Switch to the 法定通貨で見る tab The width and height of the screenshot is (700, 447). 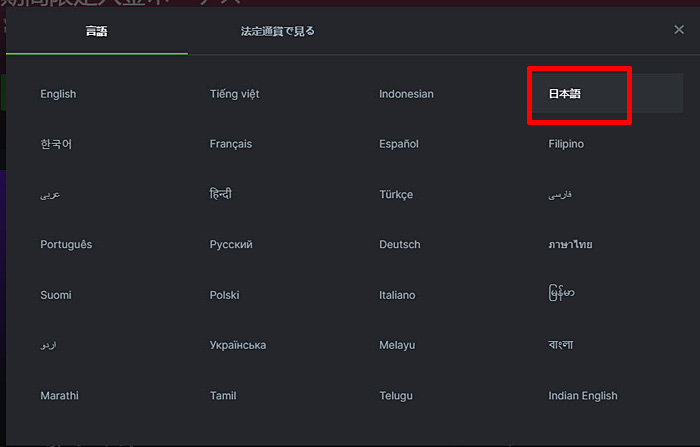coord(278,31)
